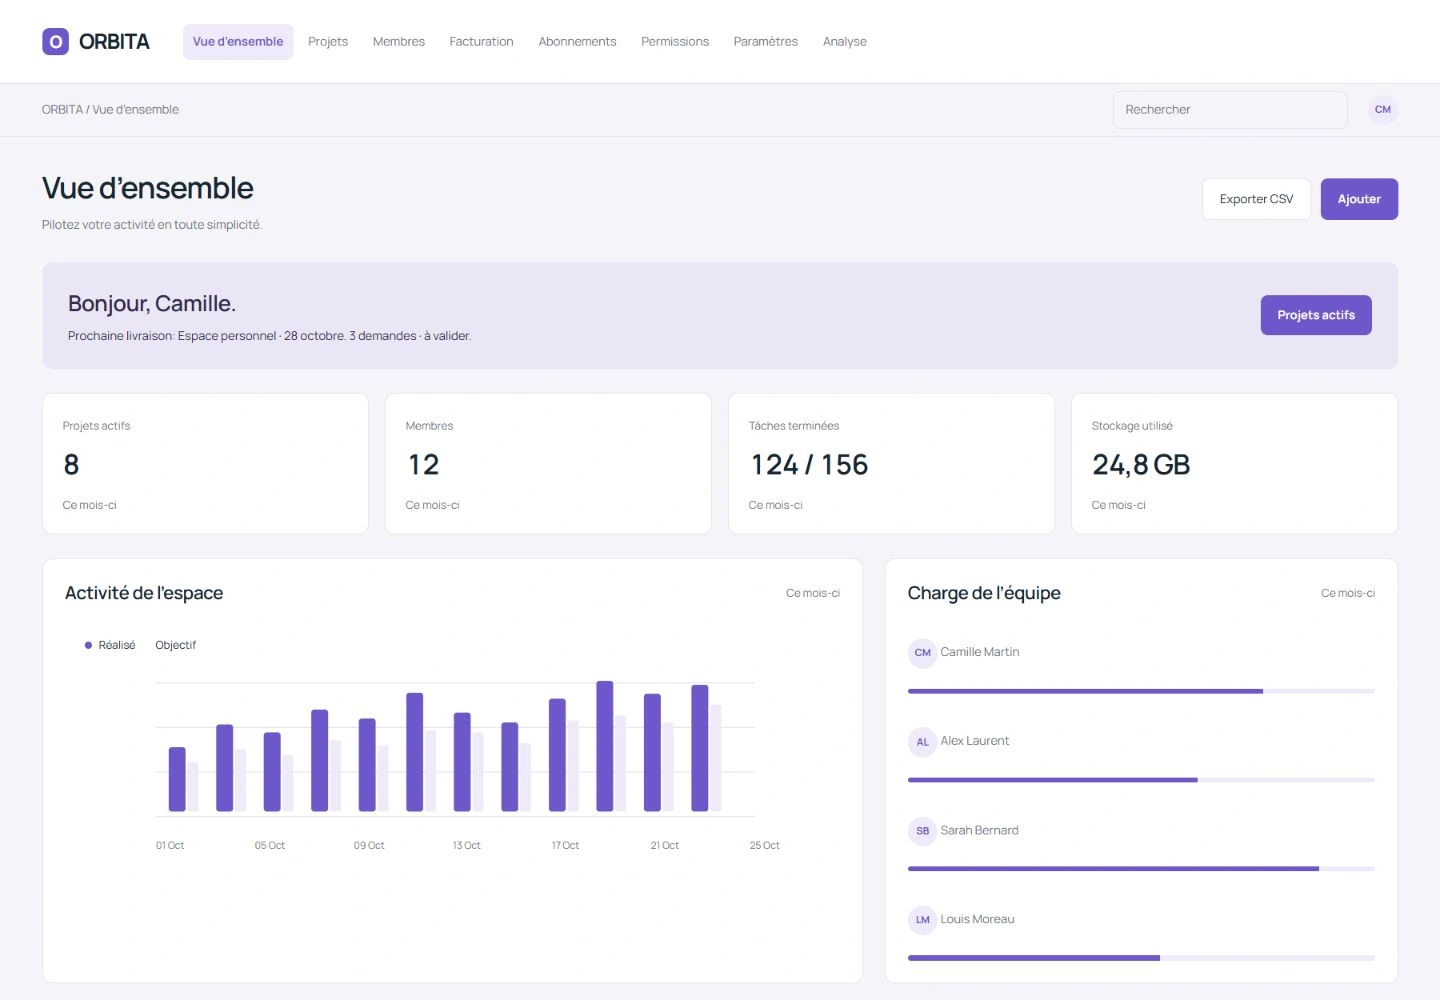
Task: Click Sarah Bernard's workload progress bar
Action: (x=1141, y=869)
